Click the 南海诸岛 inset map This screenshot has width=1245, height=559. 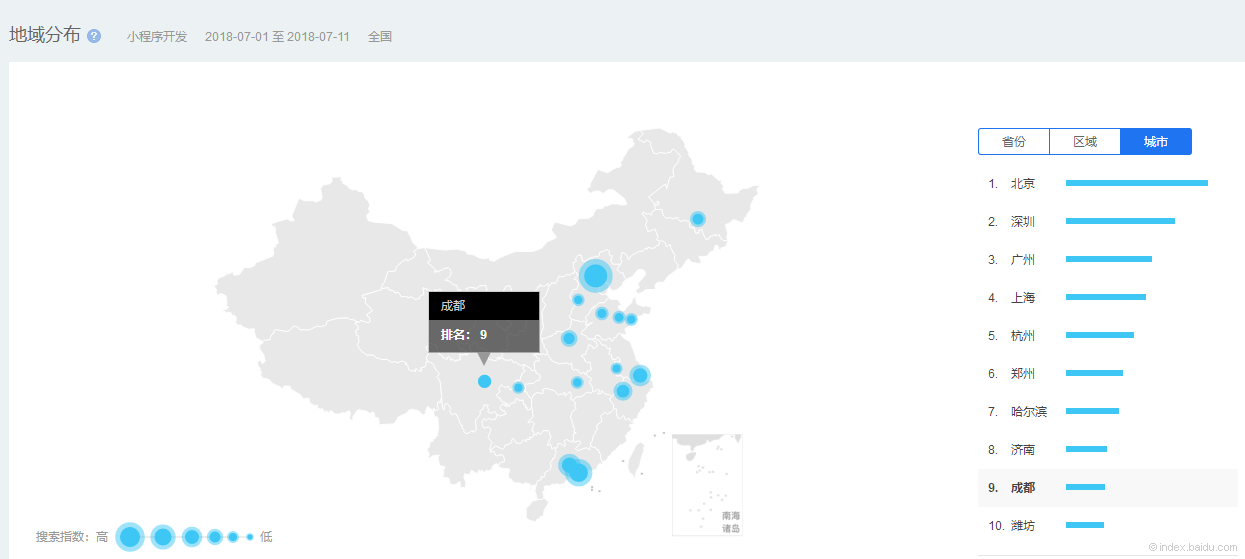[x=707, y=484]
